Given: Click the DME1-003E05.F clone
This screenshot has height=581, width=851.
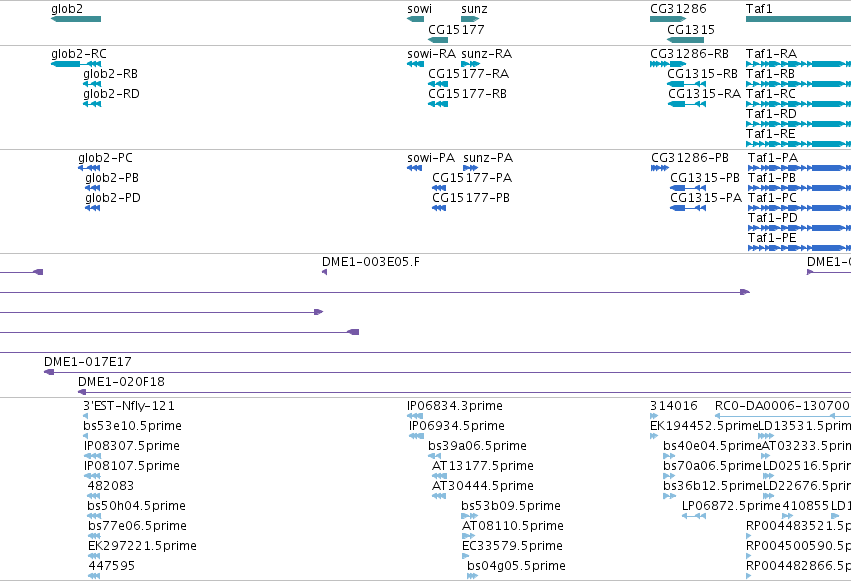Looking at the screenshot, I should (371, 263).
